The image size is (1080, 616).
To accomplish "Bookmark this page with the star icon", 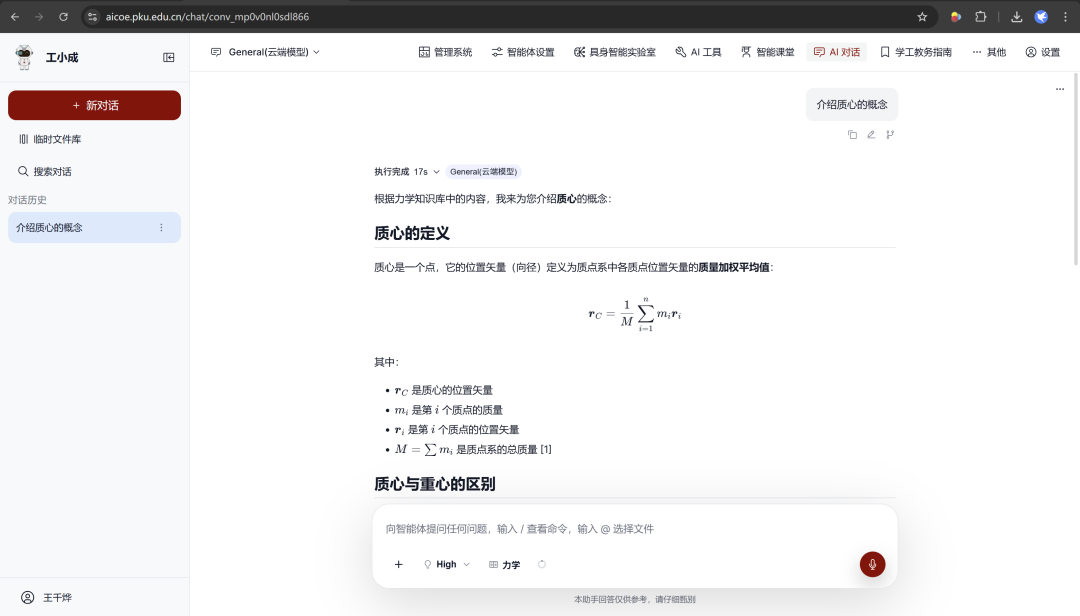I will coord(922,17).
